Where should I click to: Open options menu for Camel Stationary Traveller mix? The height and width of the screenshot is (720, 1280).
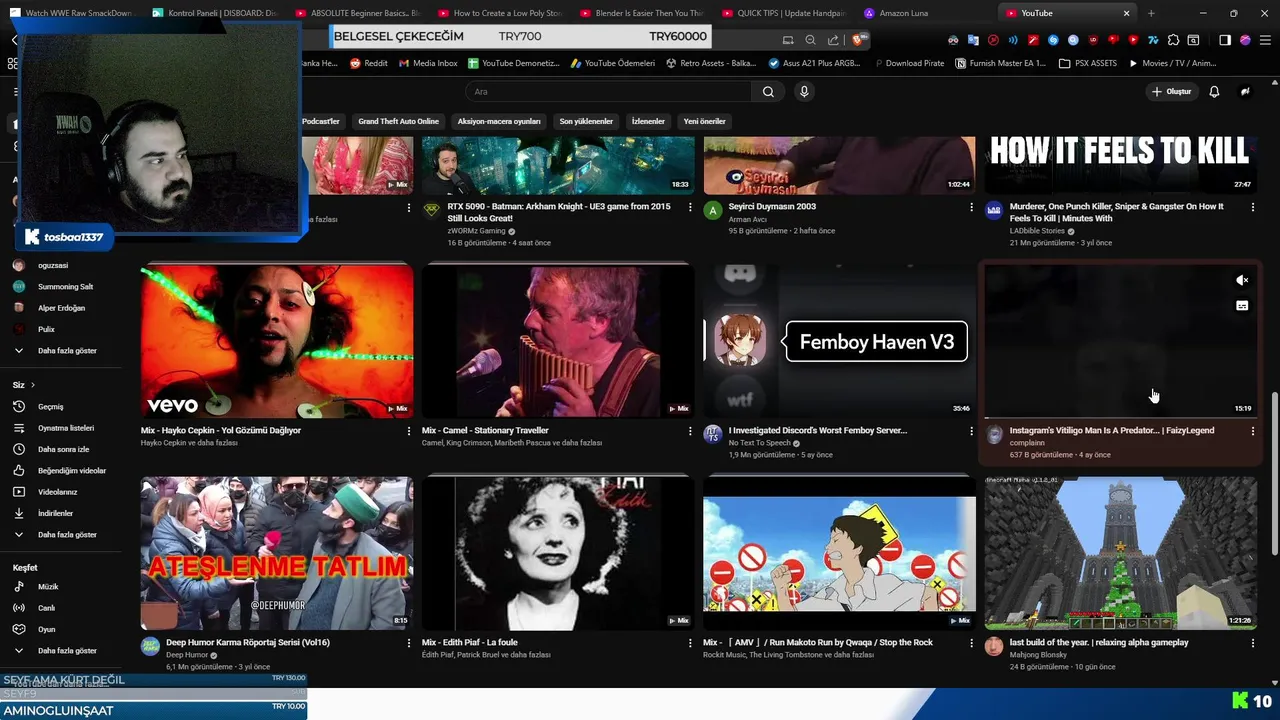[690, 431]
